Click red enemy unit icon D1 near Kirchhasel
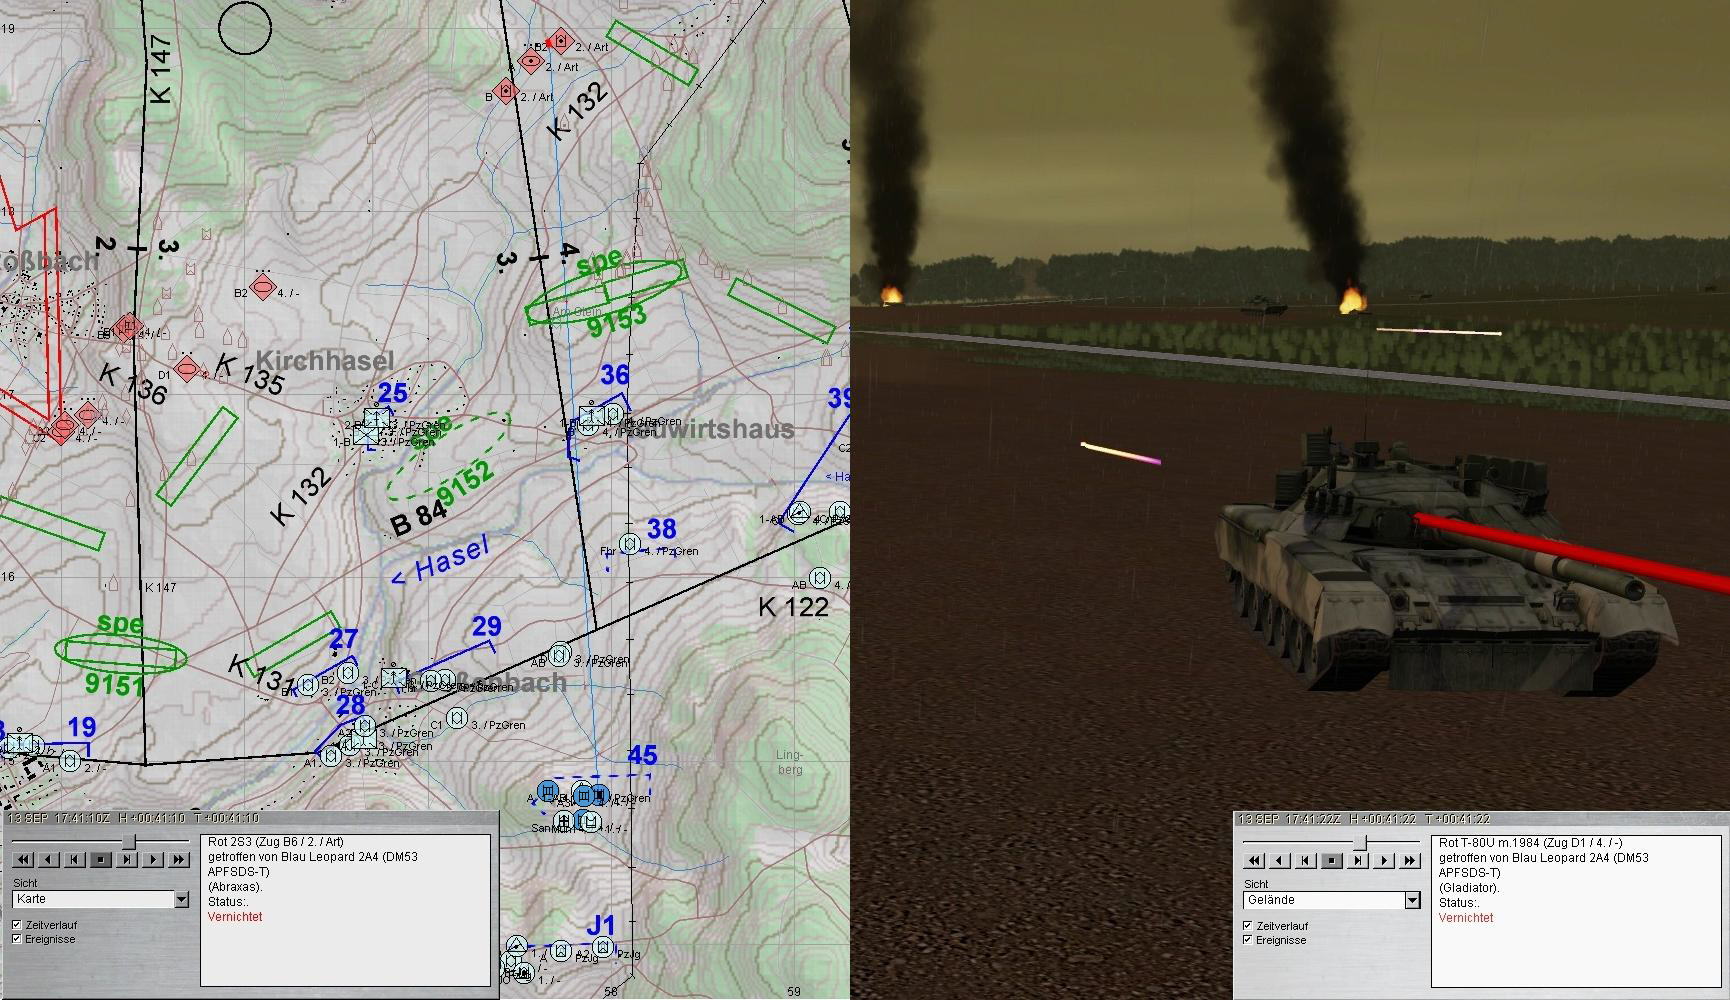Screen dimensions: 1730x1000 (x=187, y=369)
